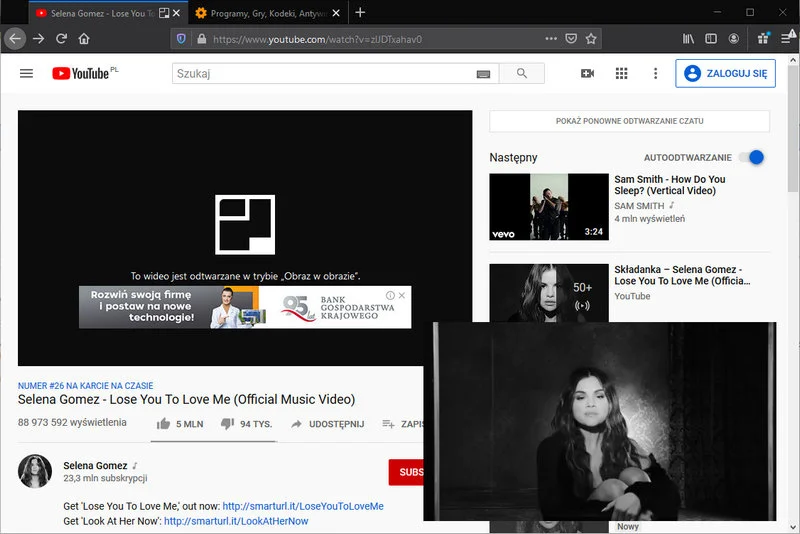Open the YouTube hamburger guide menu
Viewport: 800px width, 534px height.
27,74
